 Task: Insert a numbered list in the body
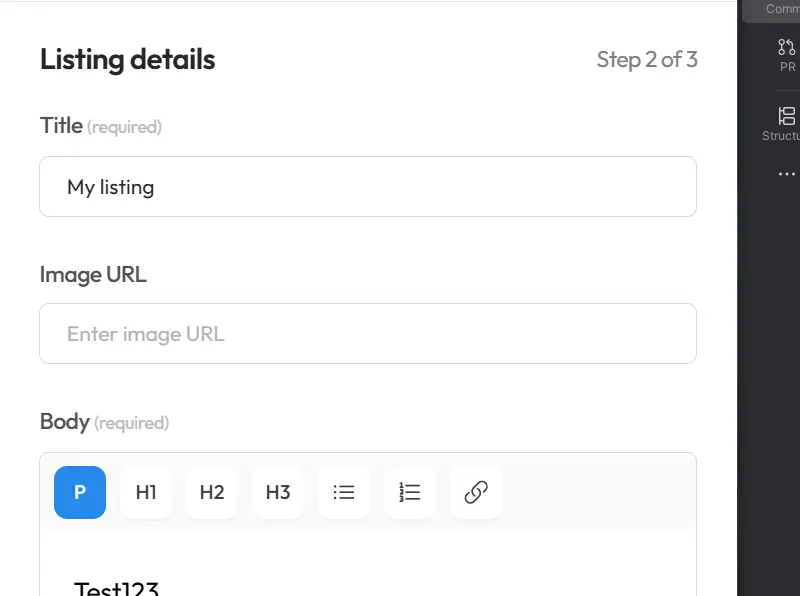tap(409, 492)
